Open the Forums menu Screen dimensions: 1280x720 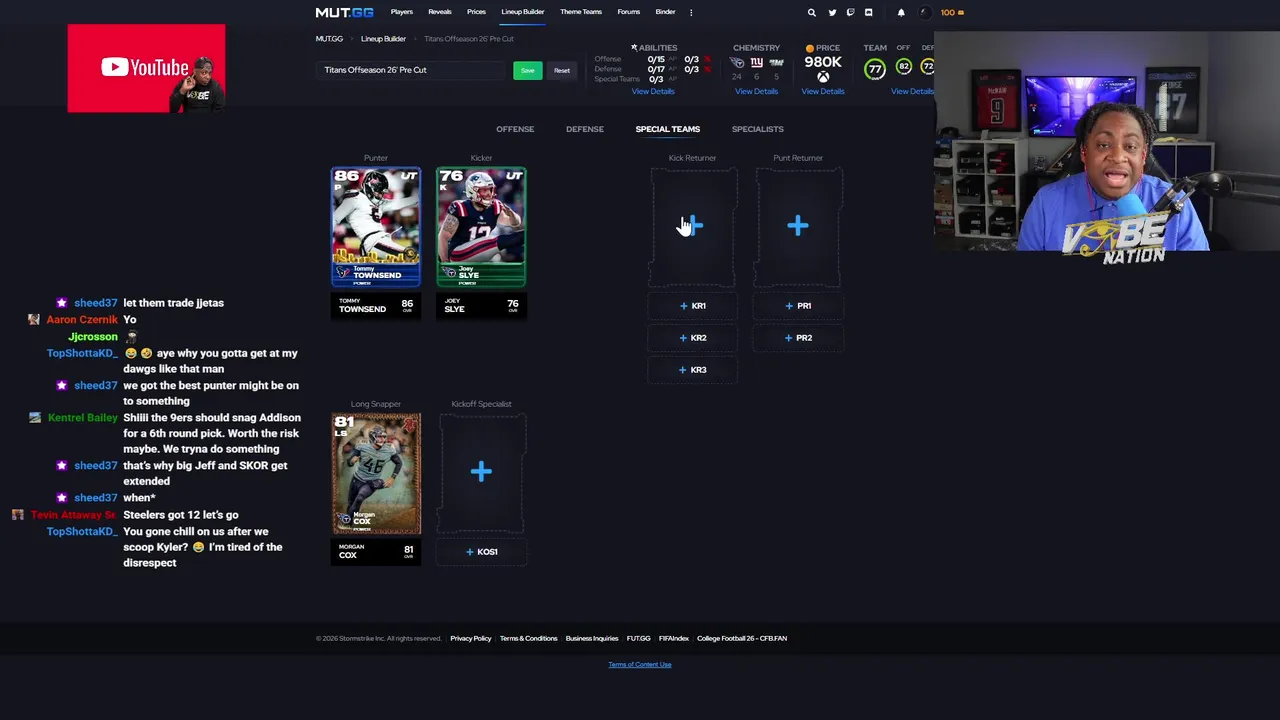[629, 12]
